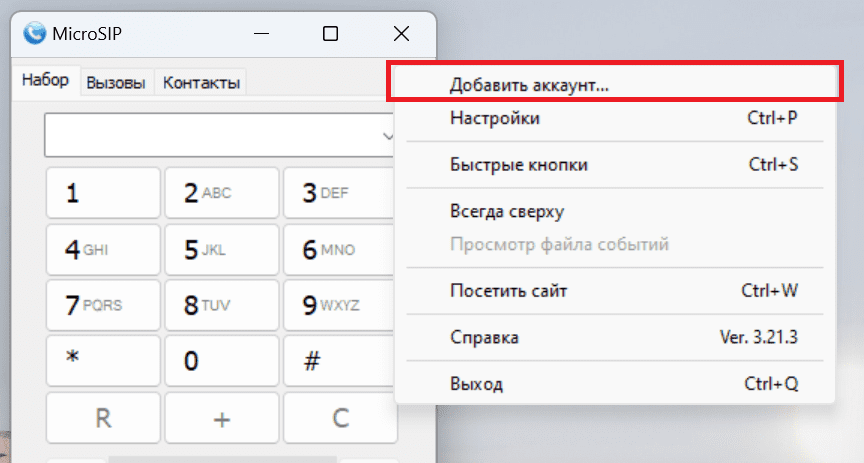The width and height of the screenshot is (864, 463).
Task: Choose Добавить аккаунт... from the menu
Action: coord(614,85)
